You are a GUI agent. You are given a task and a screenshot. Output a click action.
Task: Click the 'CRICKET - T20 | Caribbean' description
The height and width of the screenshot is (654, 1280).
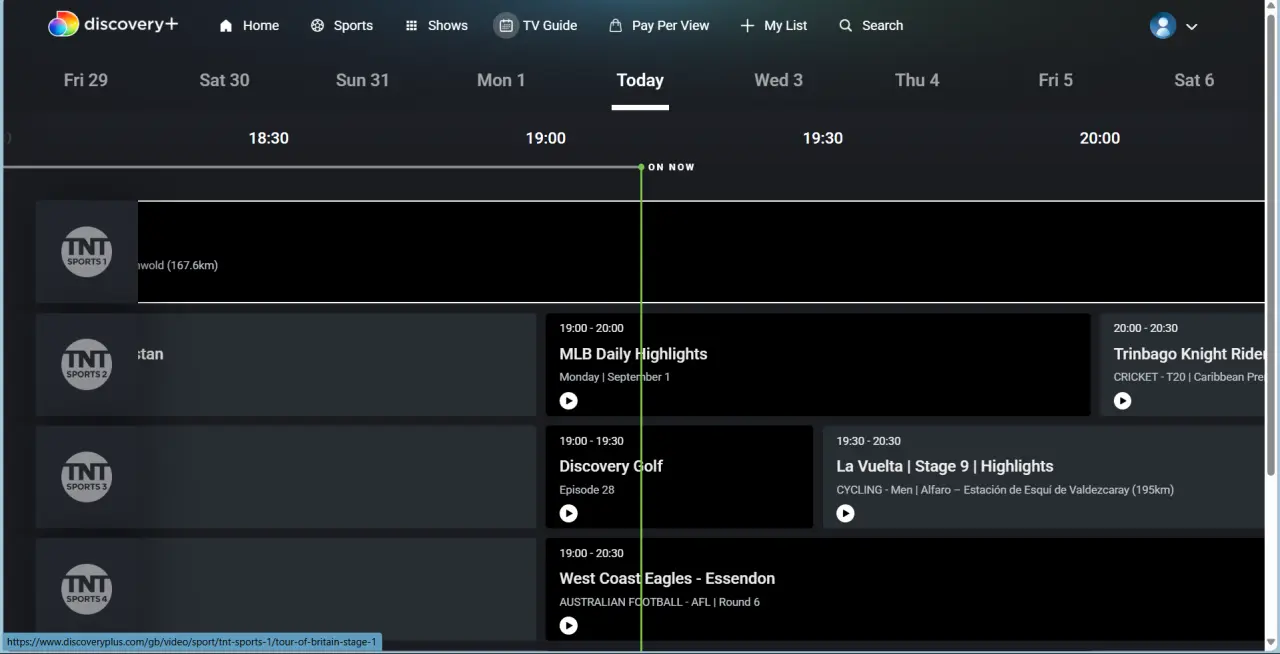point(1189,377)
